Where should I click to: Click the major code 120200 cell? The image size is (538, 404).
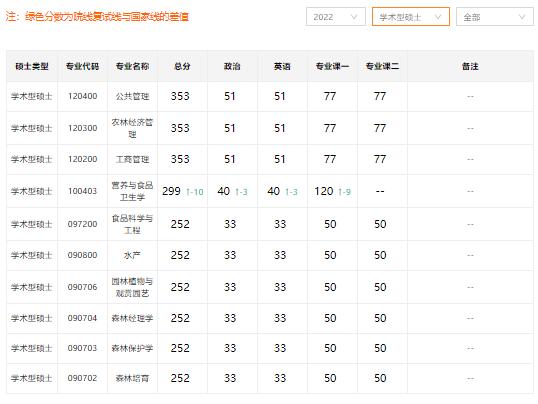click(82, 159)
